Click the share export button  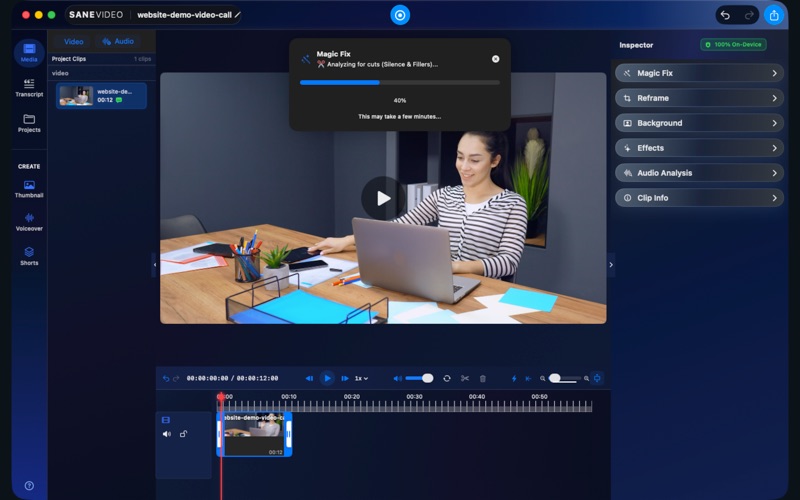(774, 15)
